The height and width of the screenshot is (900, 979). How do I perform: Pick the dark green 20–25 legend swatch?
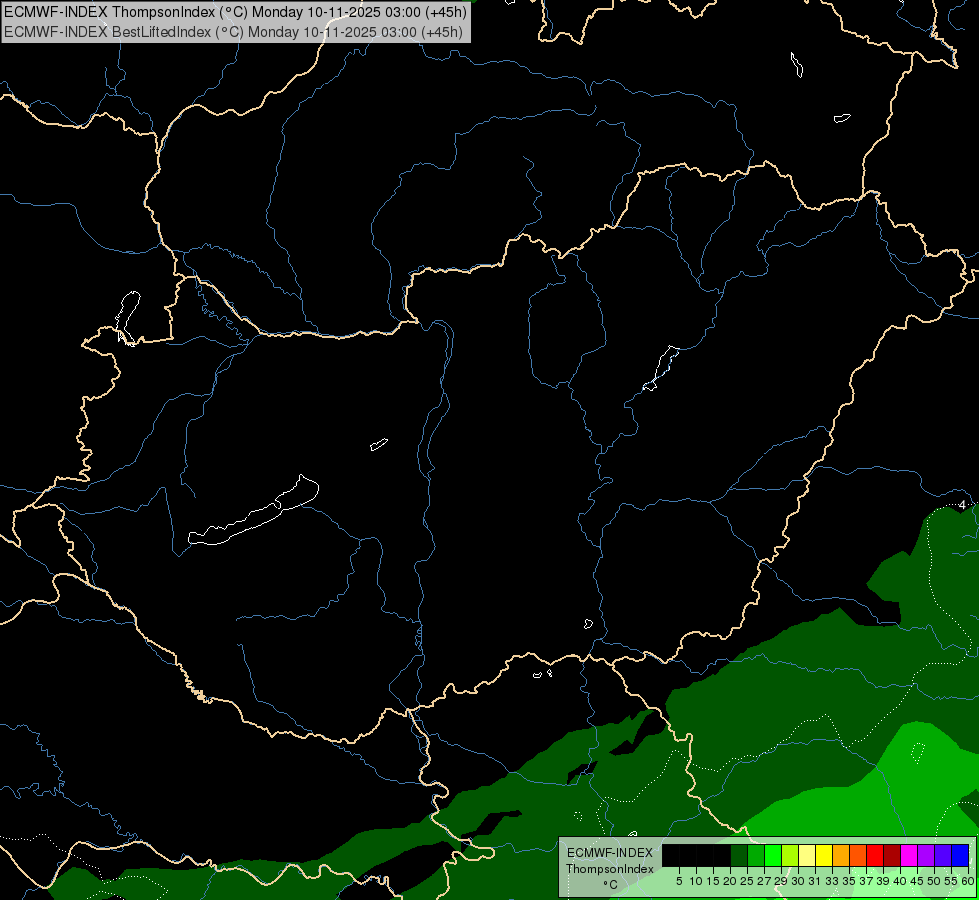tap(739, 855)
